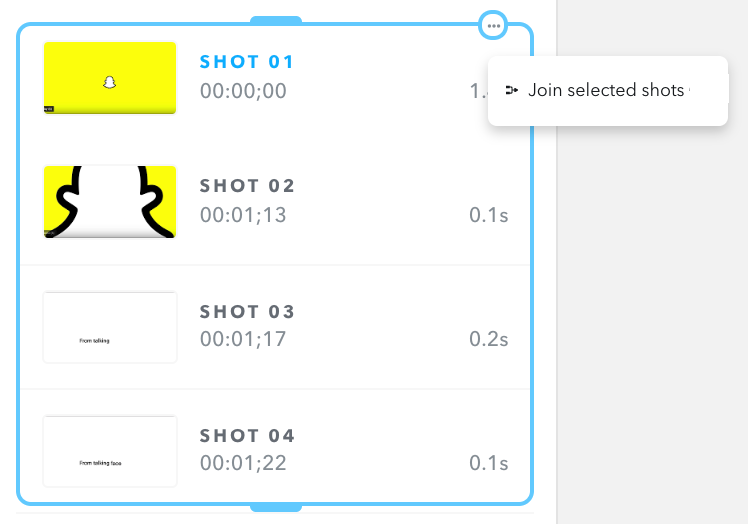
Task: Click Shot 04's 0.1s duration
Action: tap(488, 463)
